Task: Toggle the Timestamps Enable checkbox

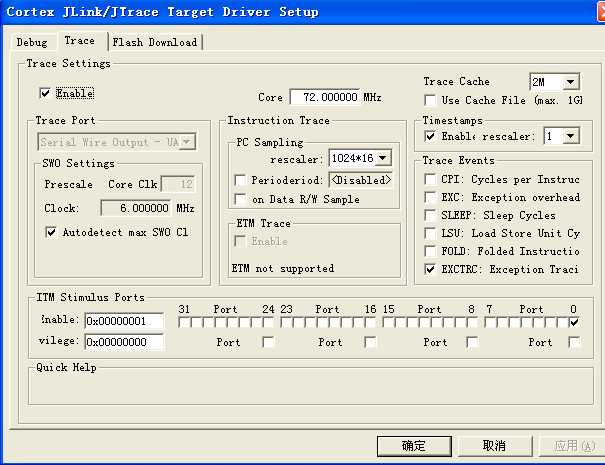Action: coord(430,136)
